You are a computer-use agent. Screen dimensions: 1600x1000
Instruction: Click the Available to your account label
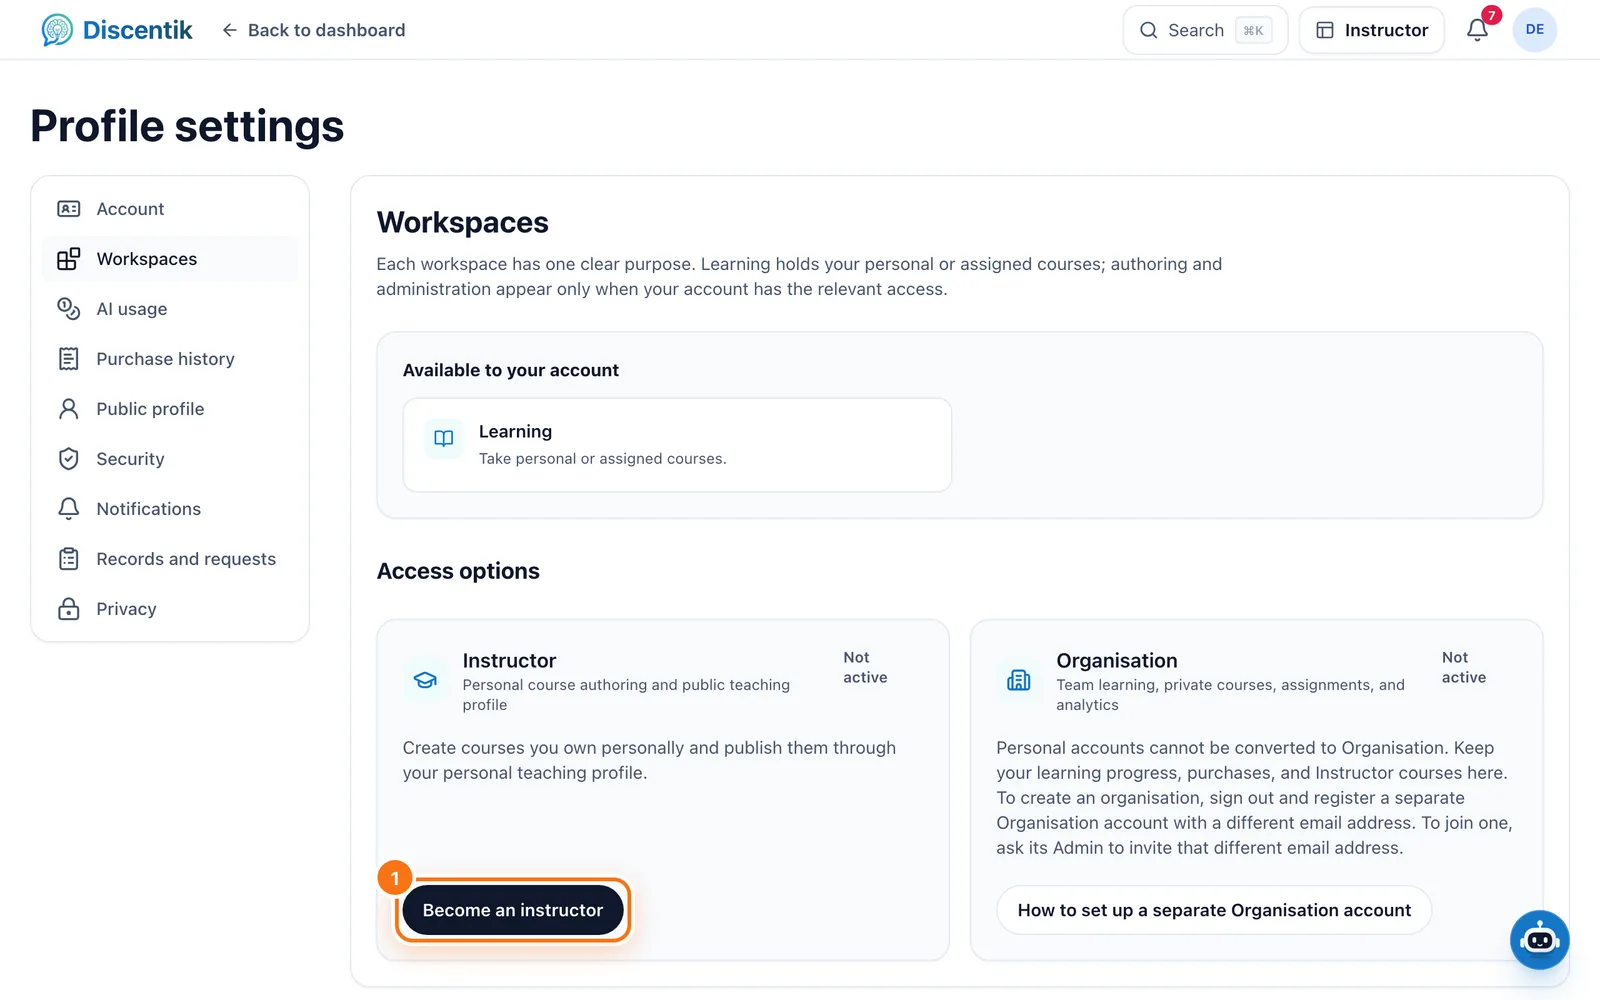pyautogui.click(x=511, y=370)
